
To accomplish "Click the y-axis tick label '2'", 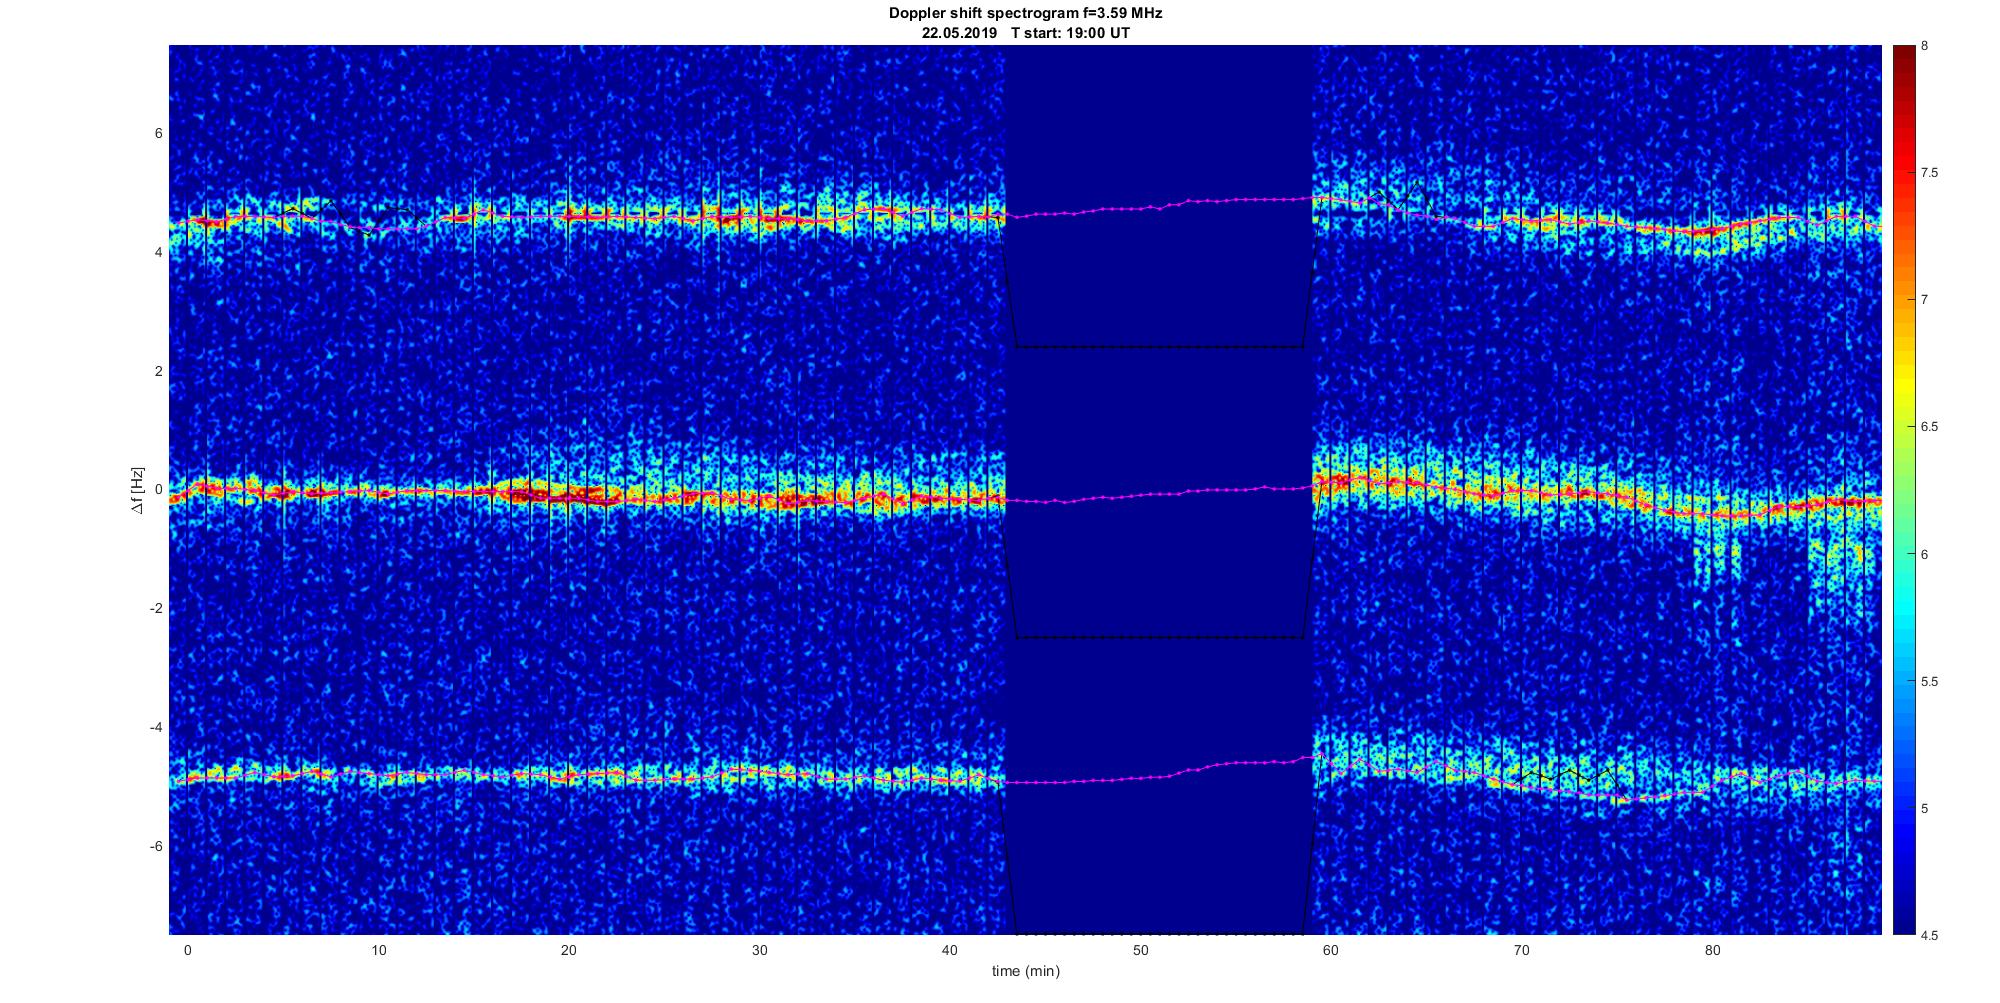I will tap(158, 371).
